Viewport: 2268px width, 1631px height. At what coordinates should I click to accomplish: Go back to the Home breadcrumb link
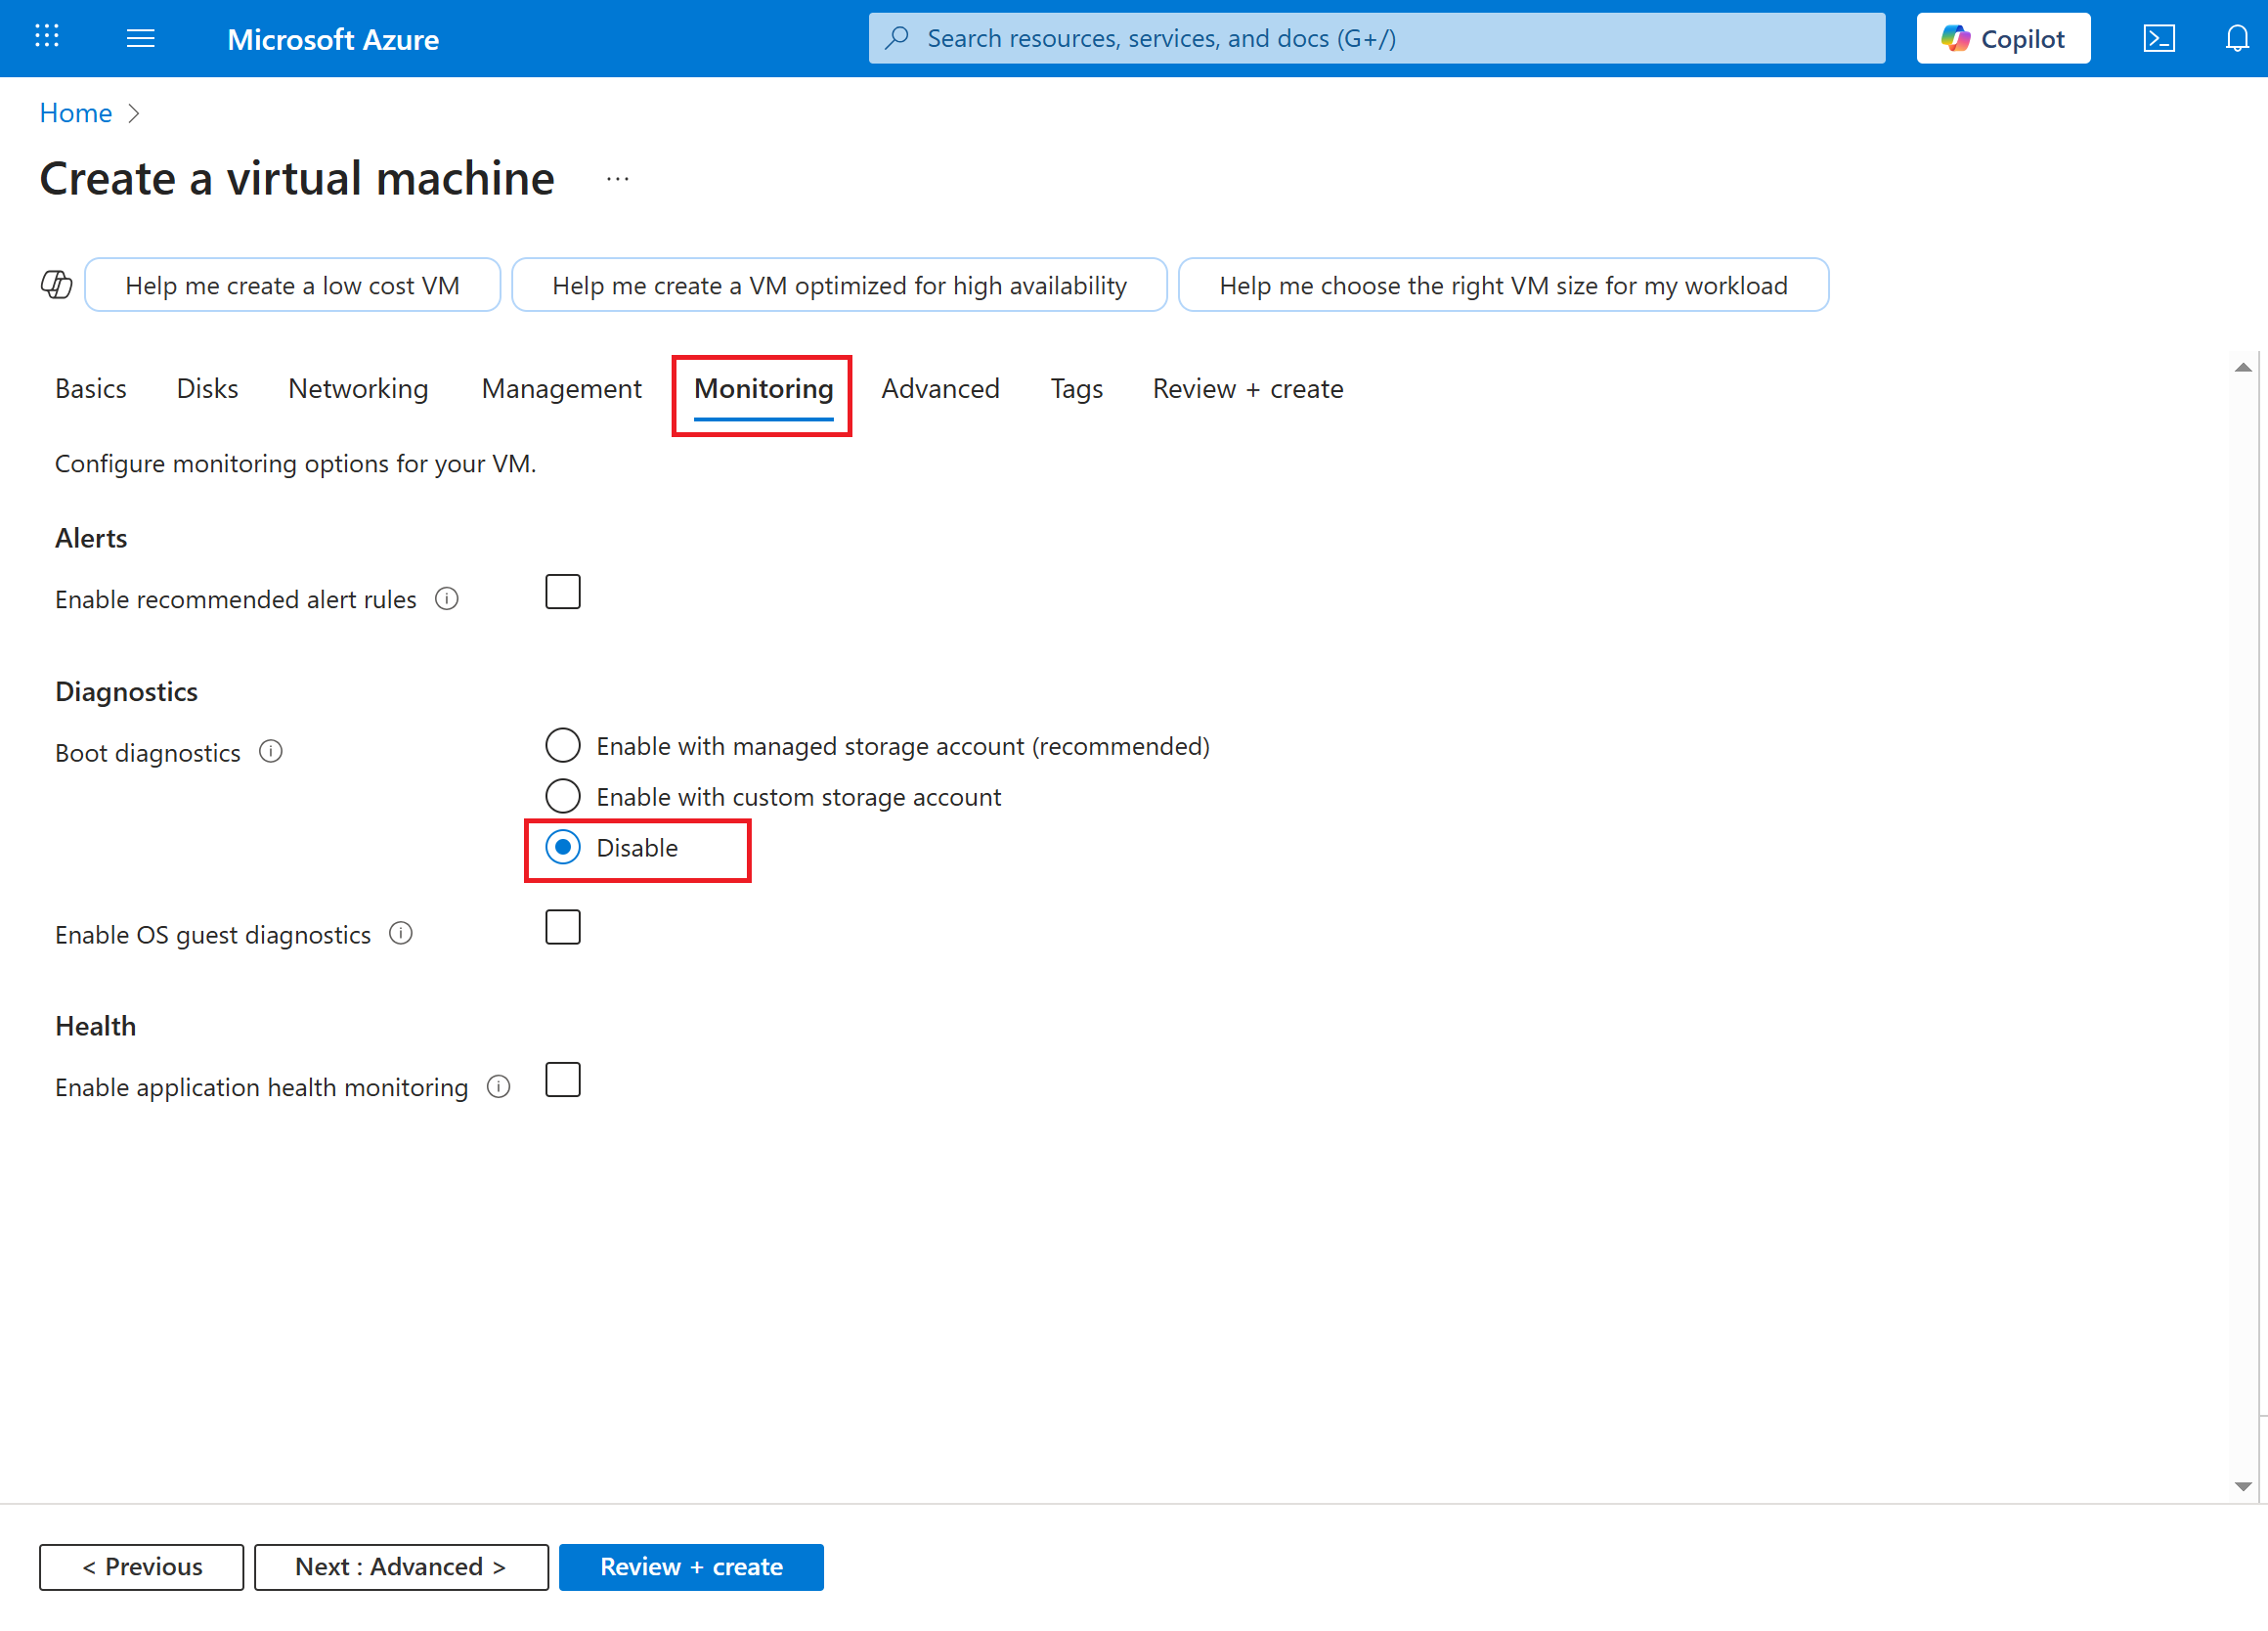tap(76, 113)
